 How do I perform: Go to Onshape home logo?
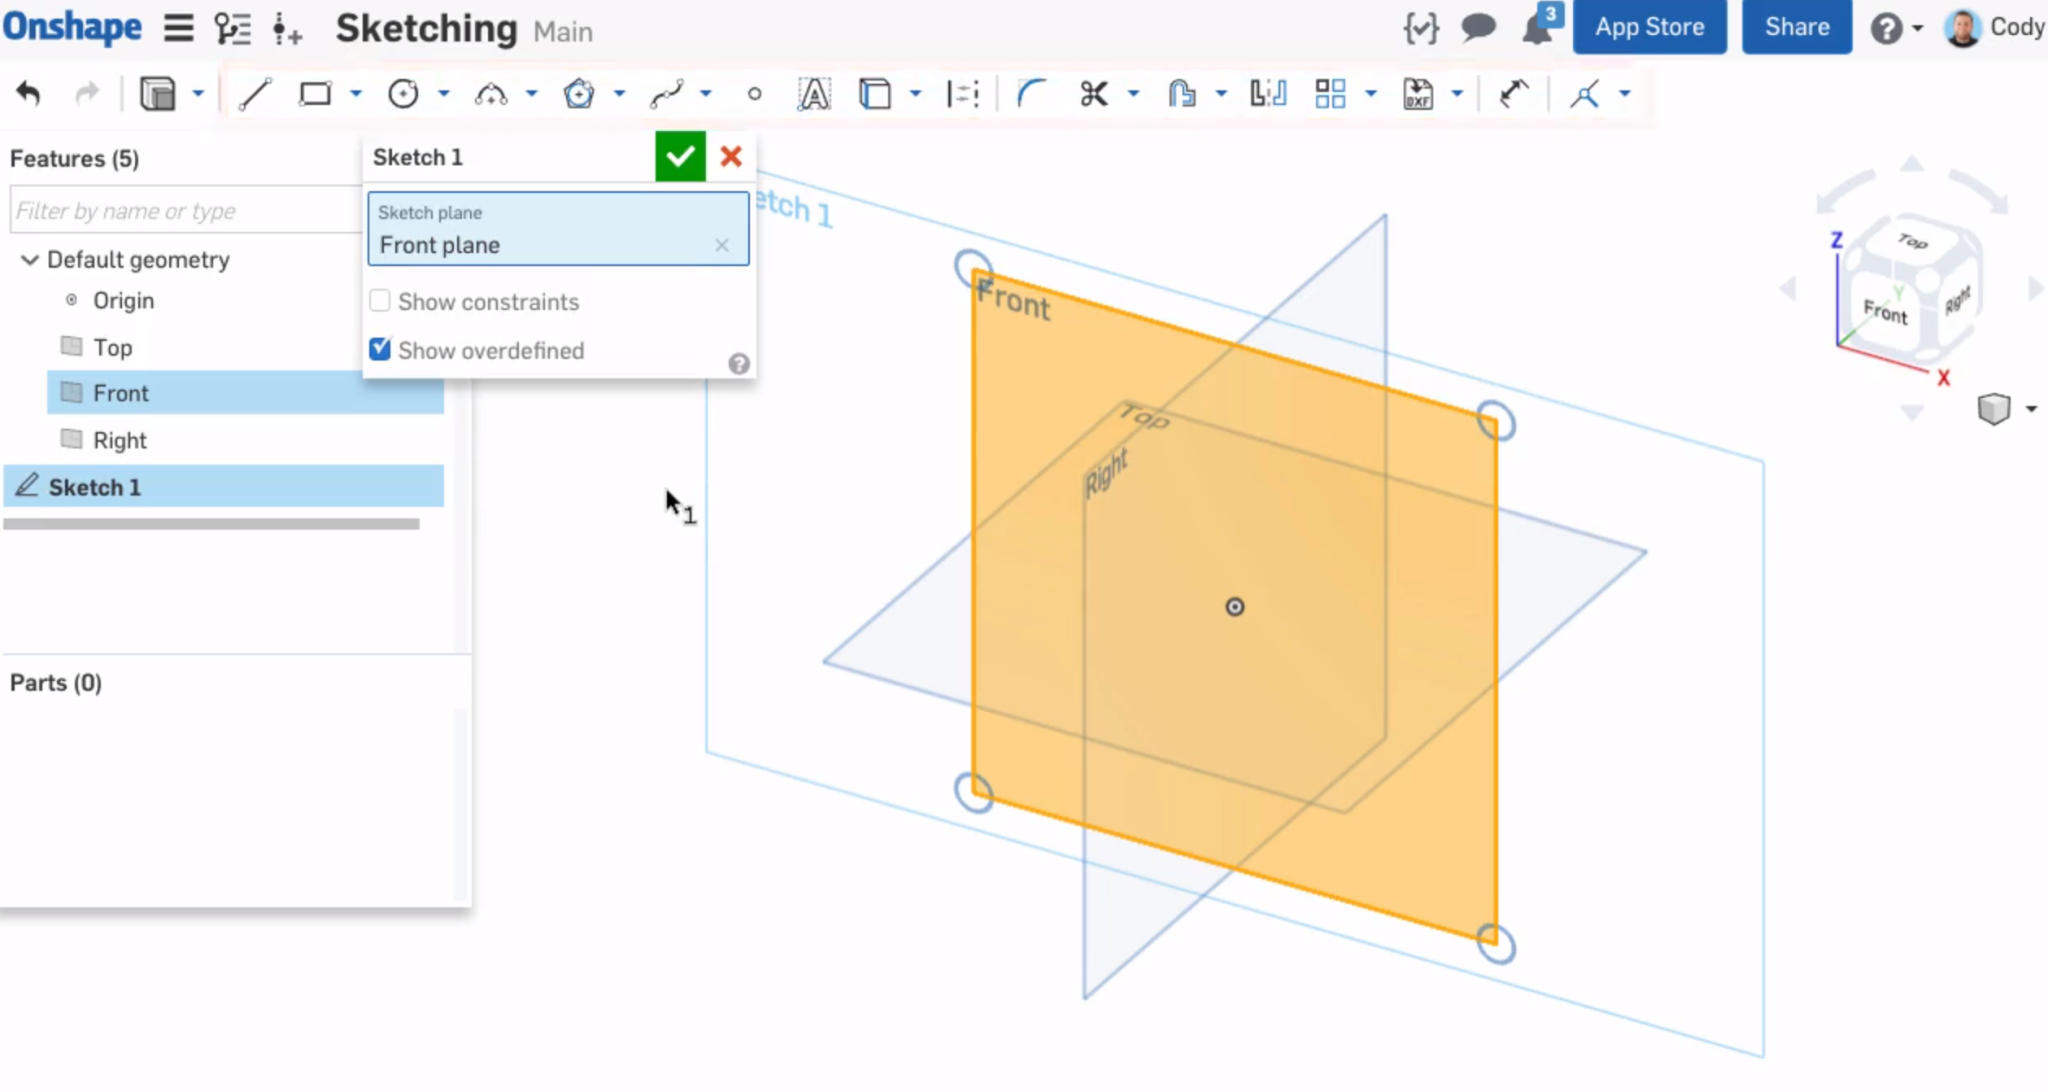tap(72, 27)
